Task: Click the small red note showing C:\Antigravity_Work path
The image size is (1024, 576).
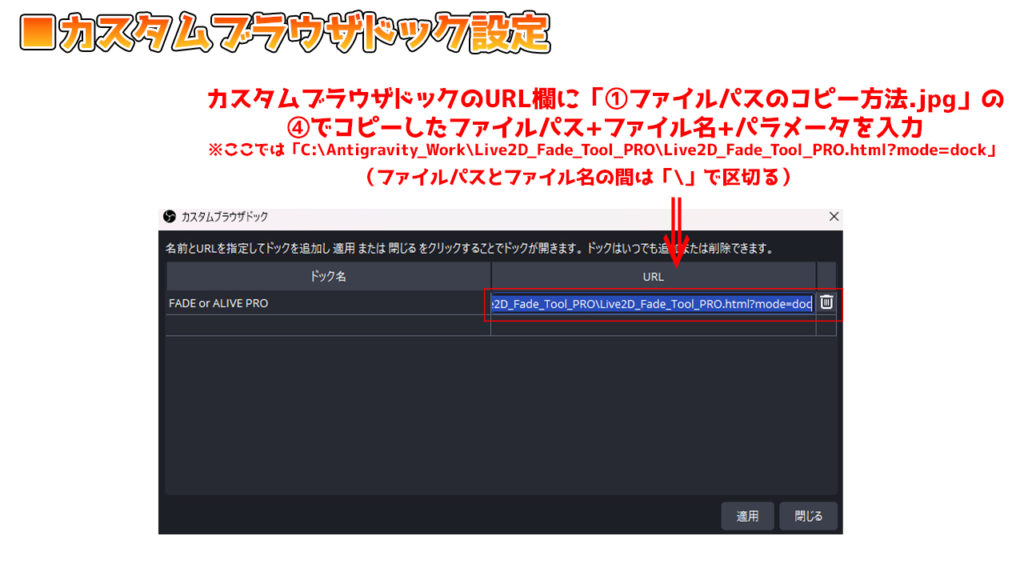Action: click(599, 150)
